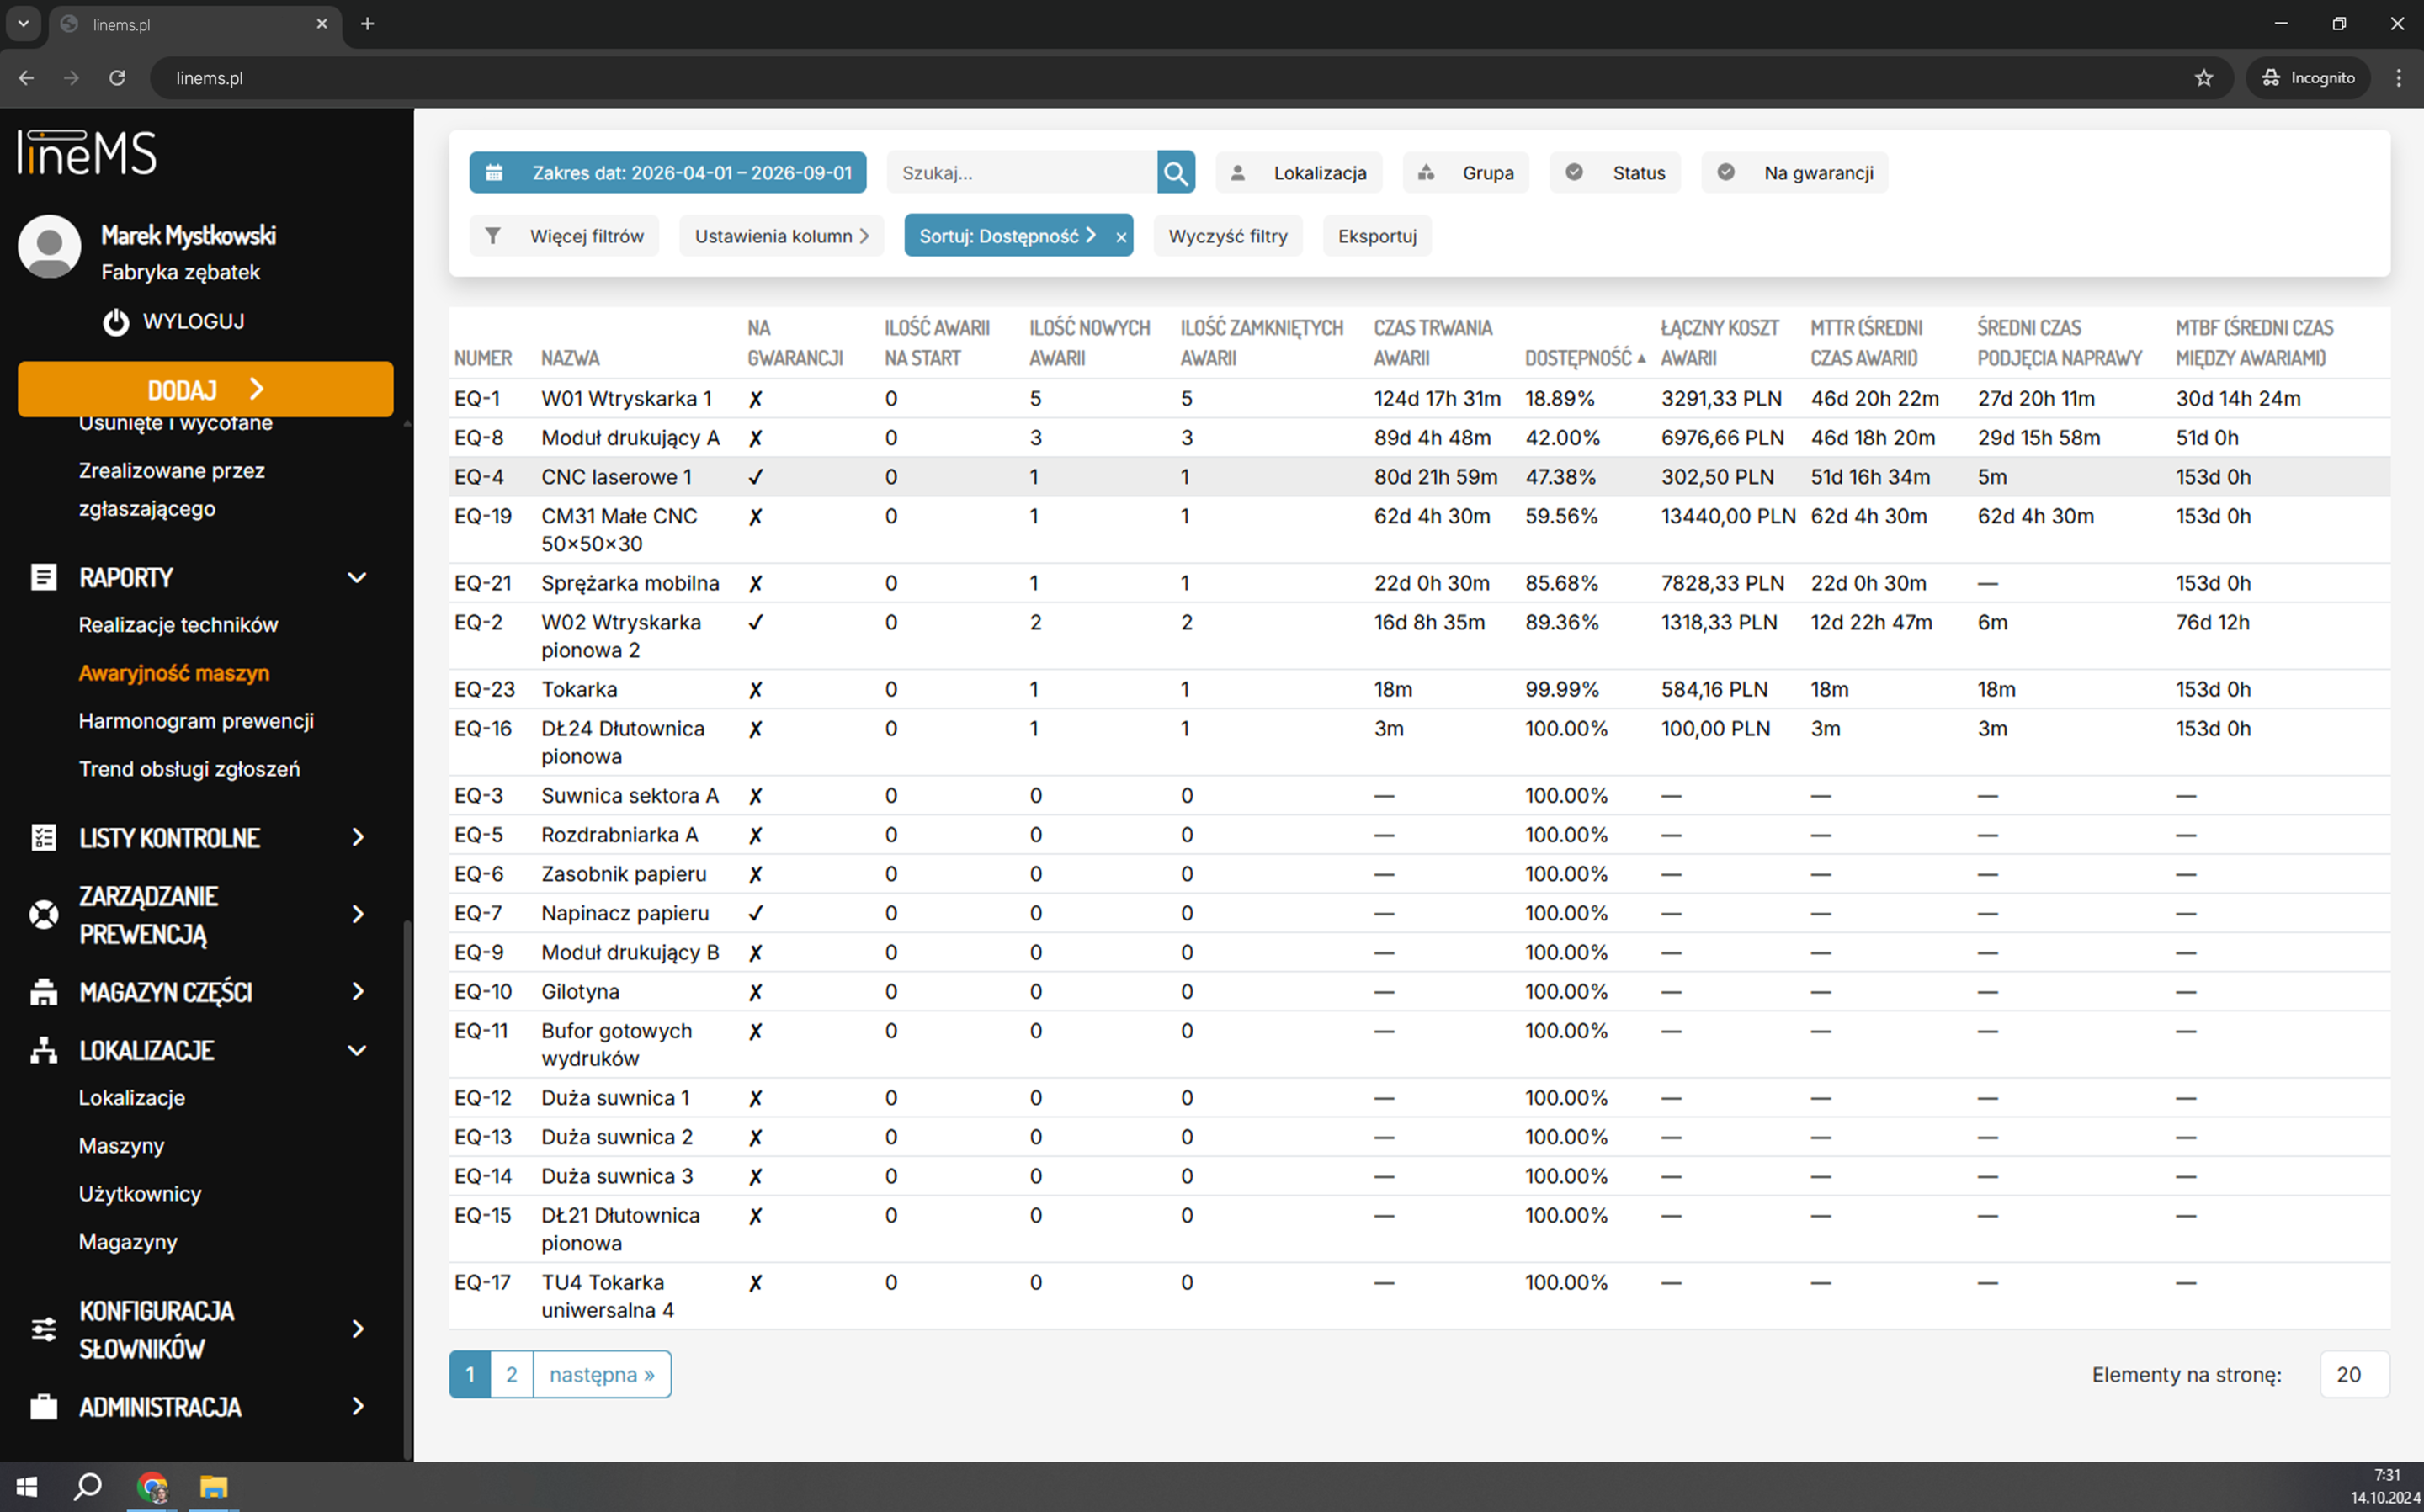This screenshot has height=1512, width=2424.
Task: Click the Elementy na stronę field
Action: click(x=2354, y=1375)
